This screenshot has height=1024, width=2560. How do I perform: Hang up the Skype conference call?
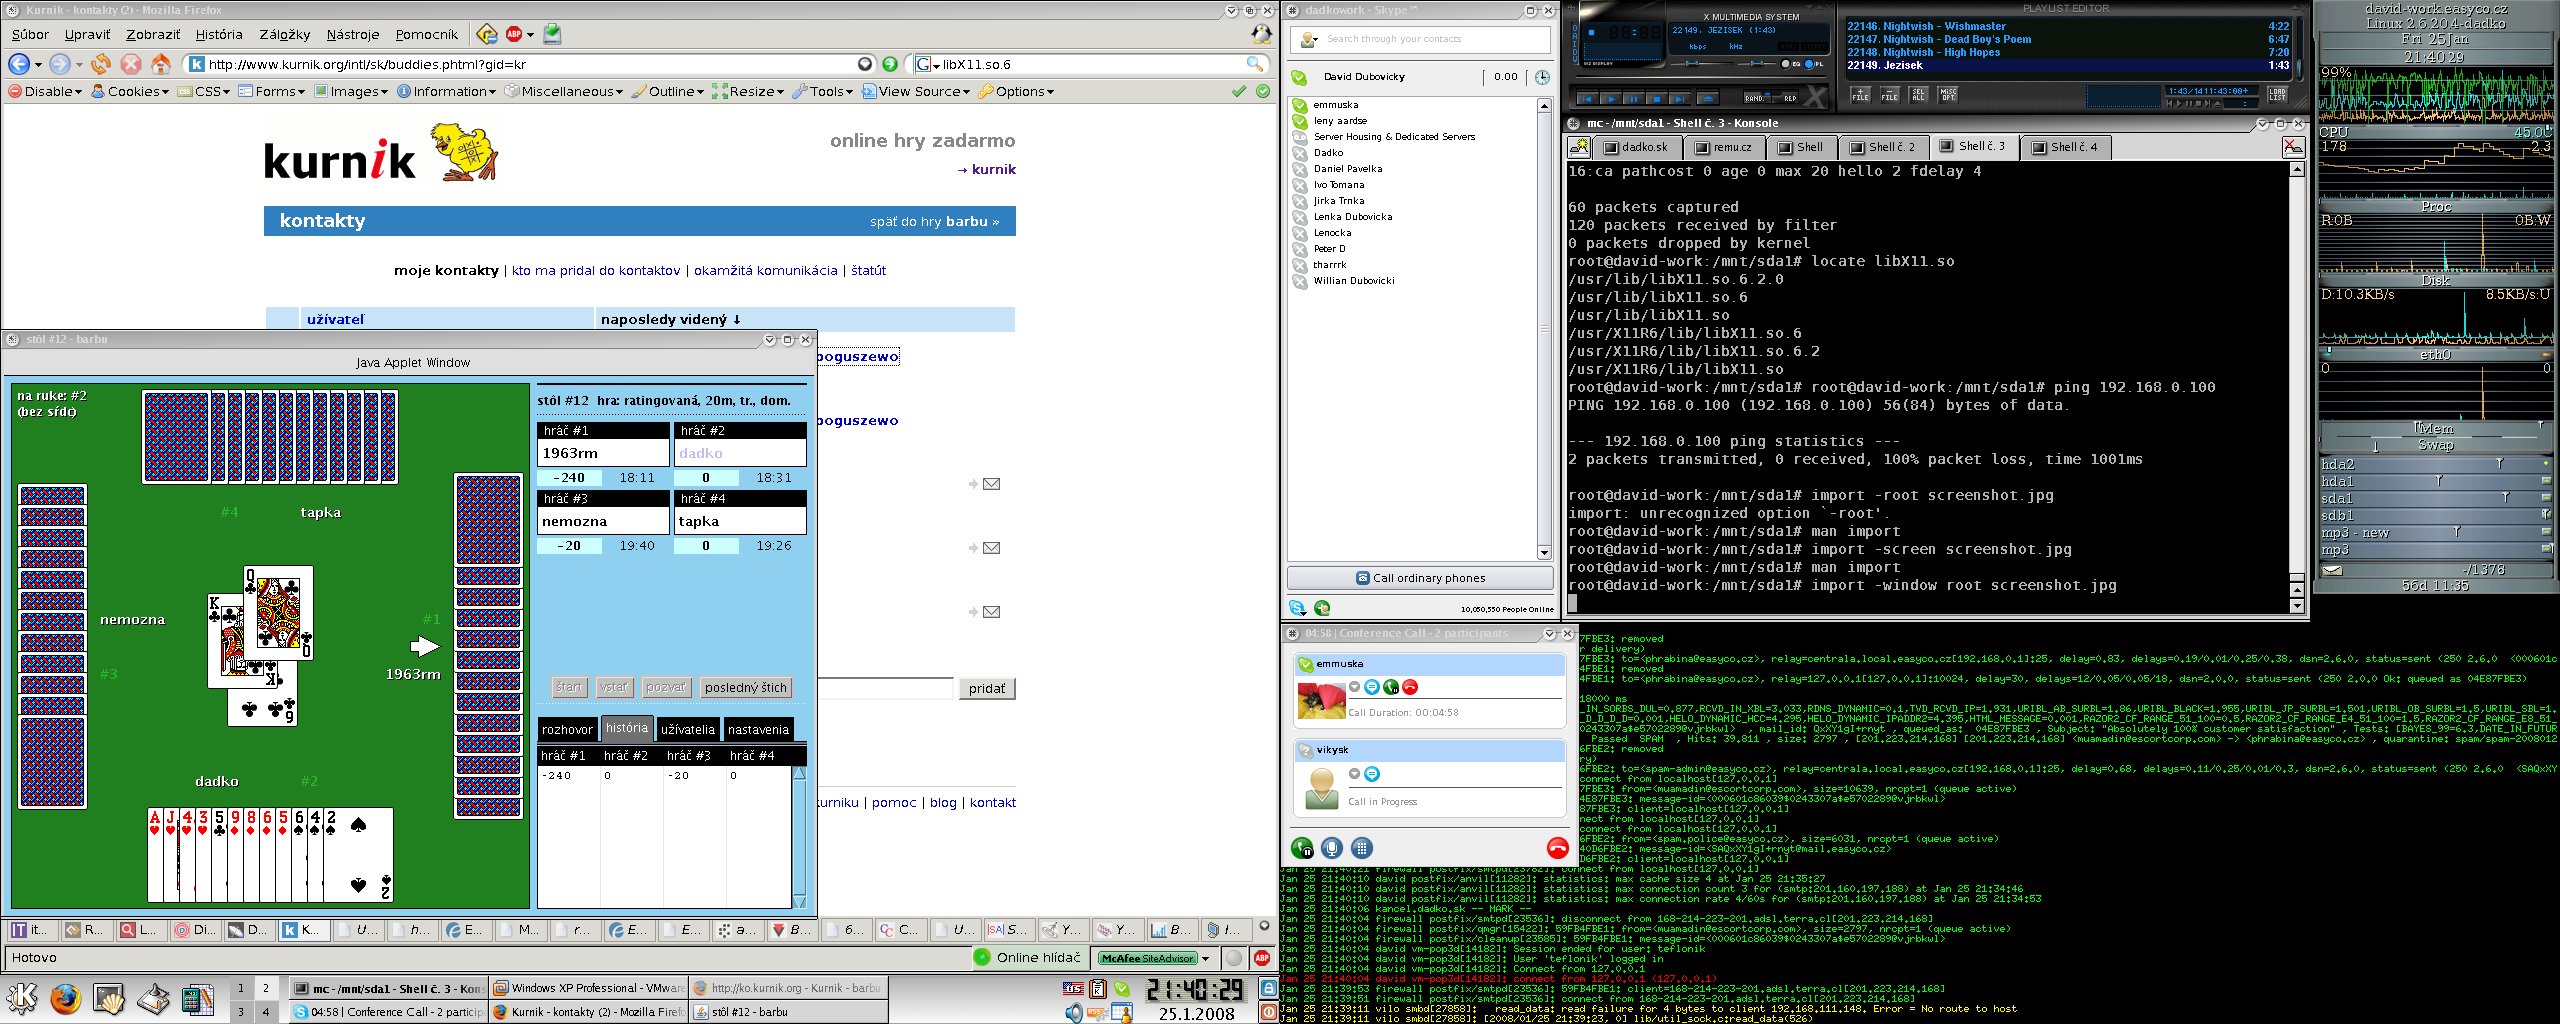[x=1557, y=848]
